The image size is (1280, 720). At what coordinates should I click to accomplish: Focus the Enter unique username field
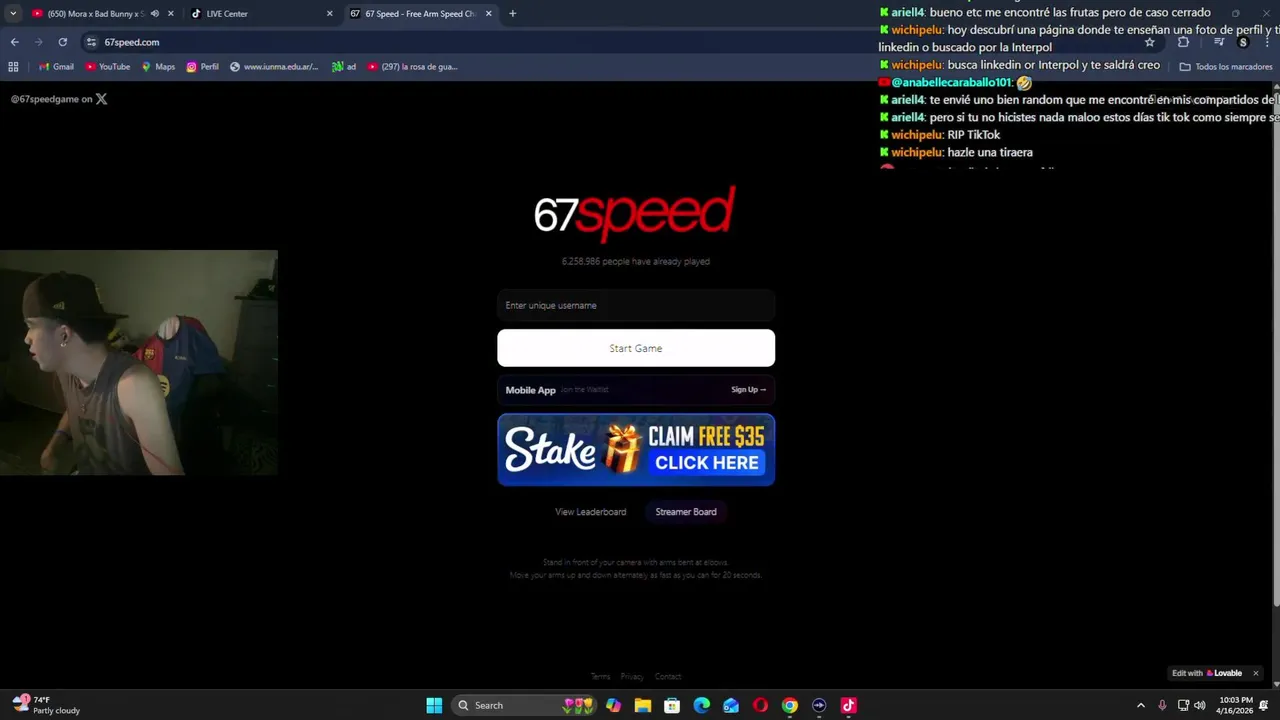click(x=636, y=305)
